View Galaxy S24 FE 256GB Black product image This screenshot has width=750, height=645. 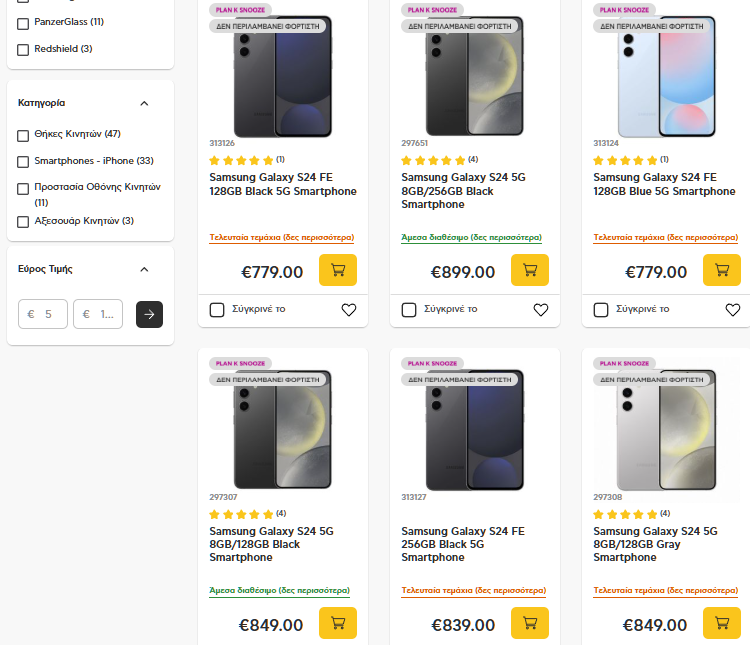tap(475, 430)
